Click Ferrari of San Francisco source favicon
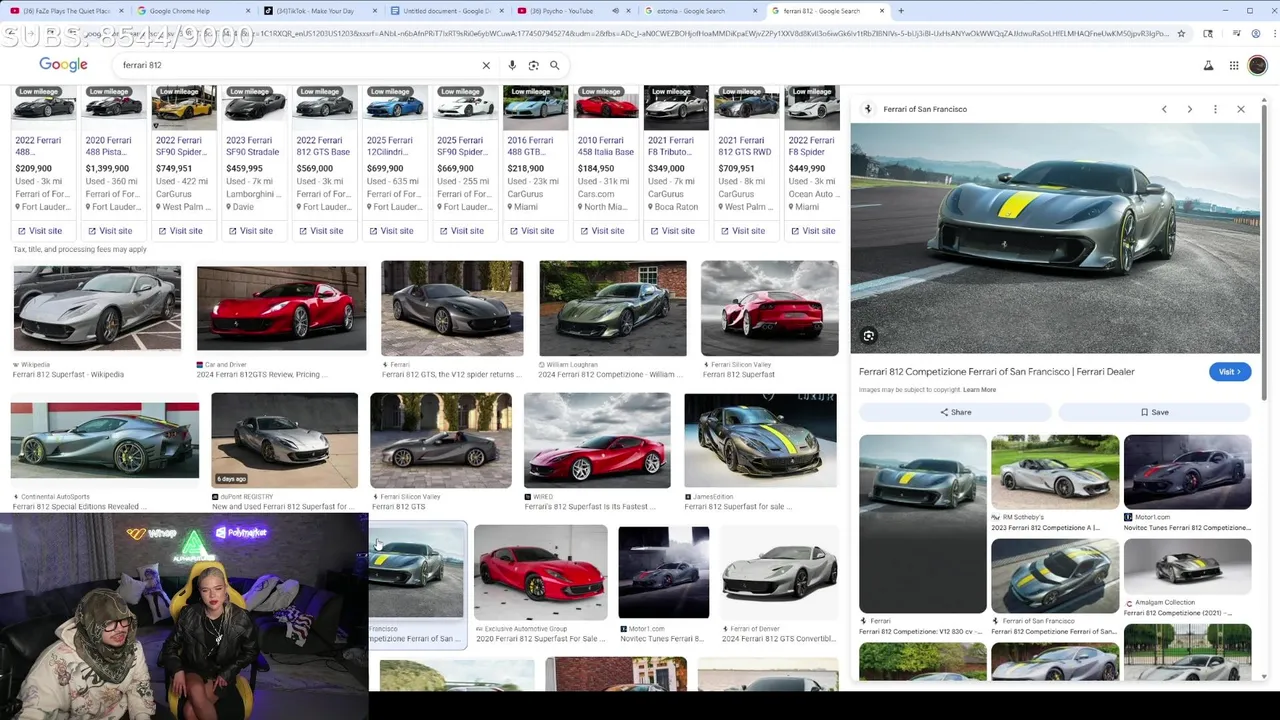Viewport: 1280px width, 720px height. click(868, 109)
